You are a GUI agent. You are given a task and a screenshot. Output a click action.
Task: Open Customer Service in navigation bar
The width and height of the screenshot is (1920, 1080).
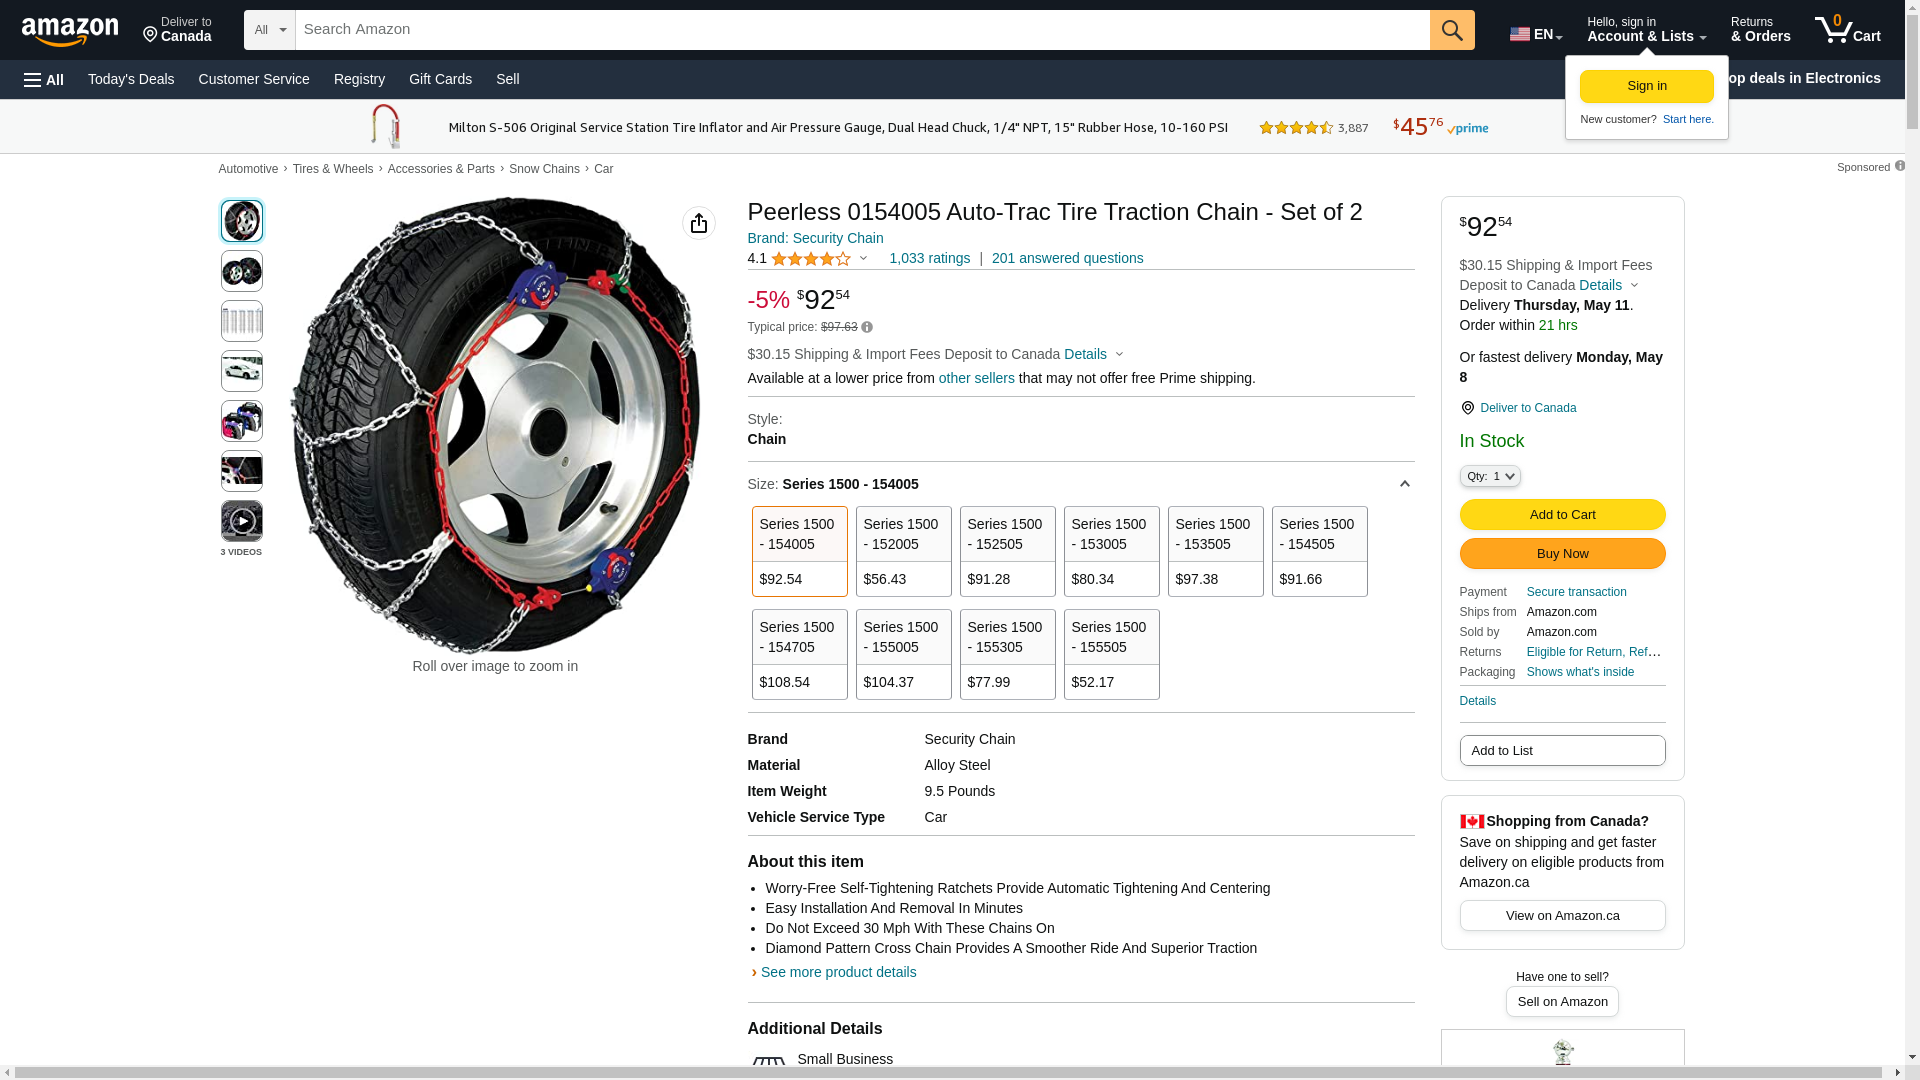[x=254, y=79]
